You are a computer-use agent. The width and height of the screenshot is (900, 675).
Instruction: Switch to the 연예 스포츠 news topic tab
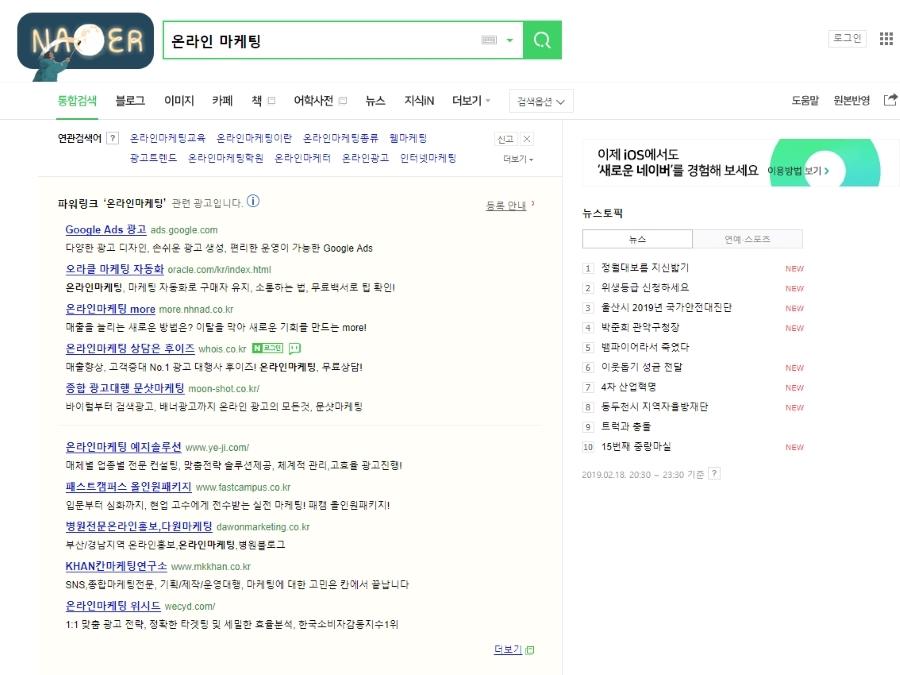click(748, 237)
